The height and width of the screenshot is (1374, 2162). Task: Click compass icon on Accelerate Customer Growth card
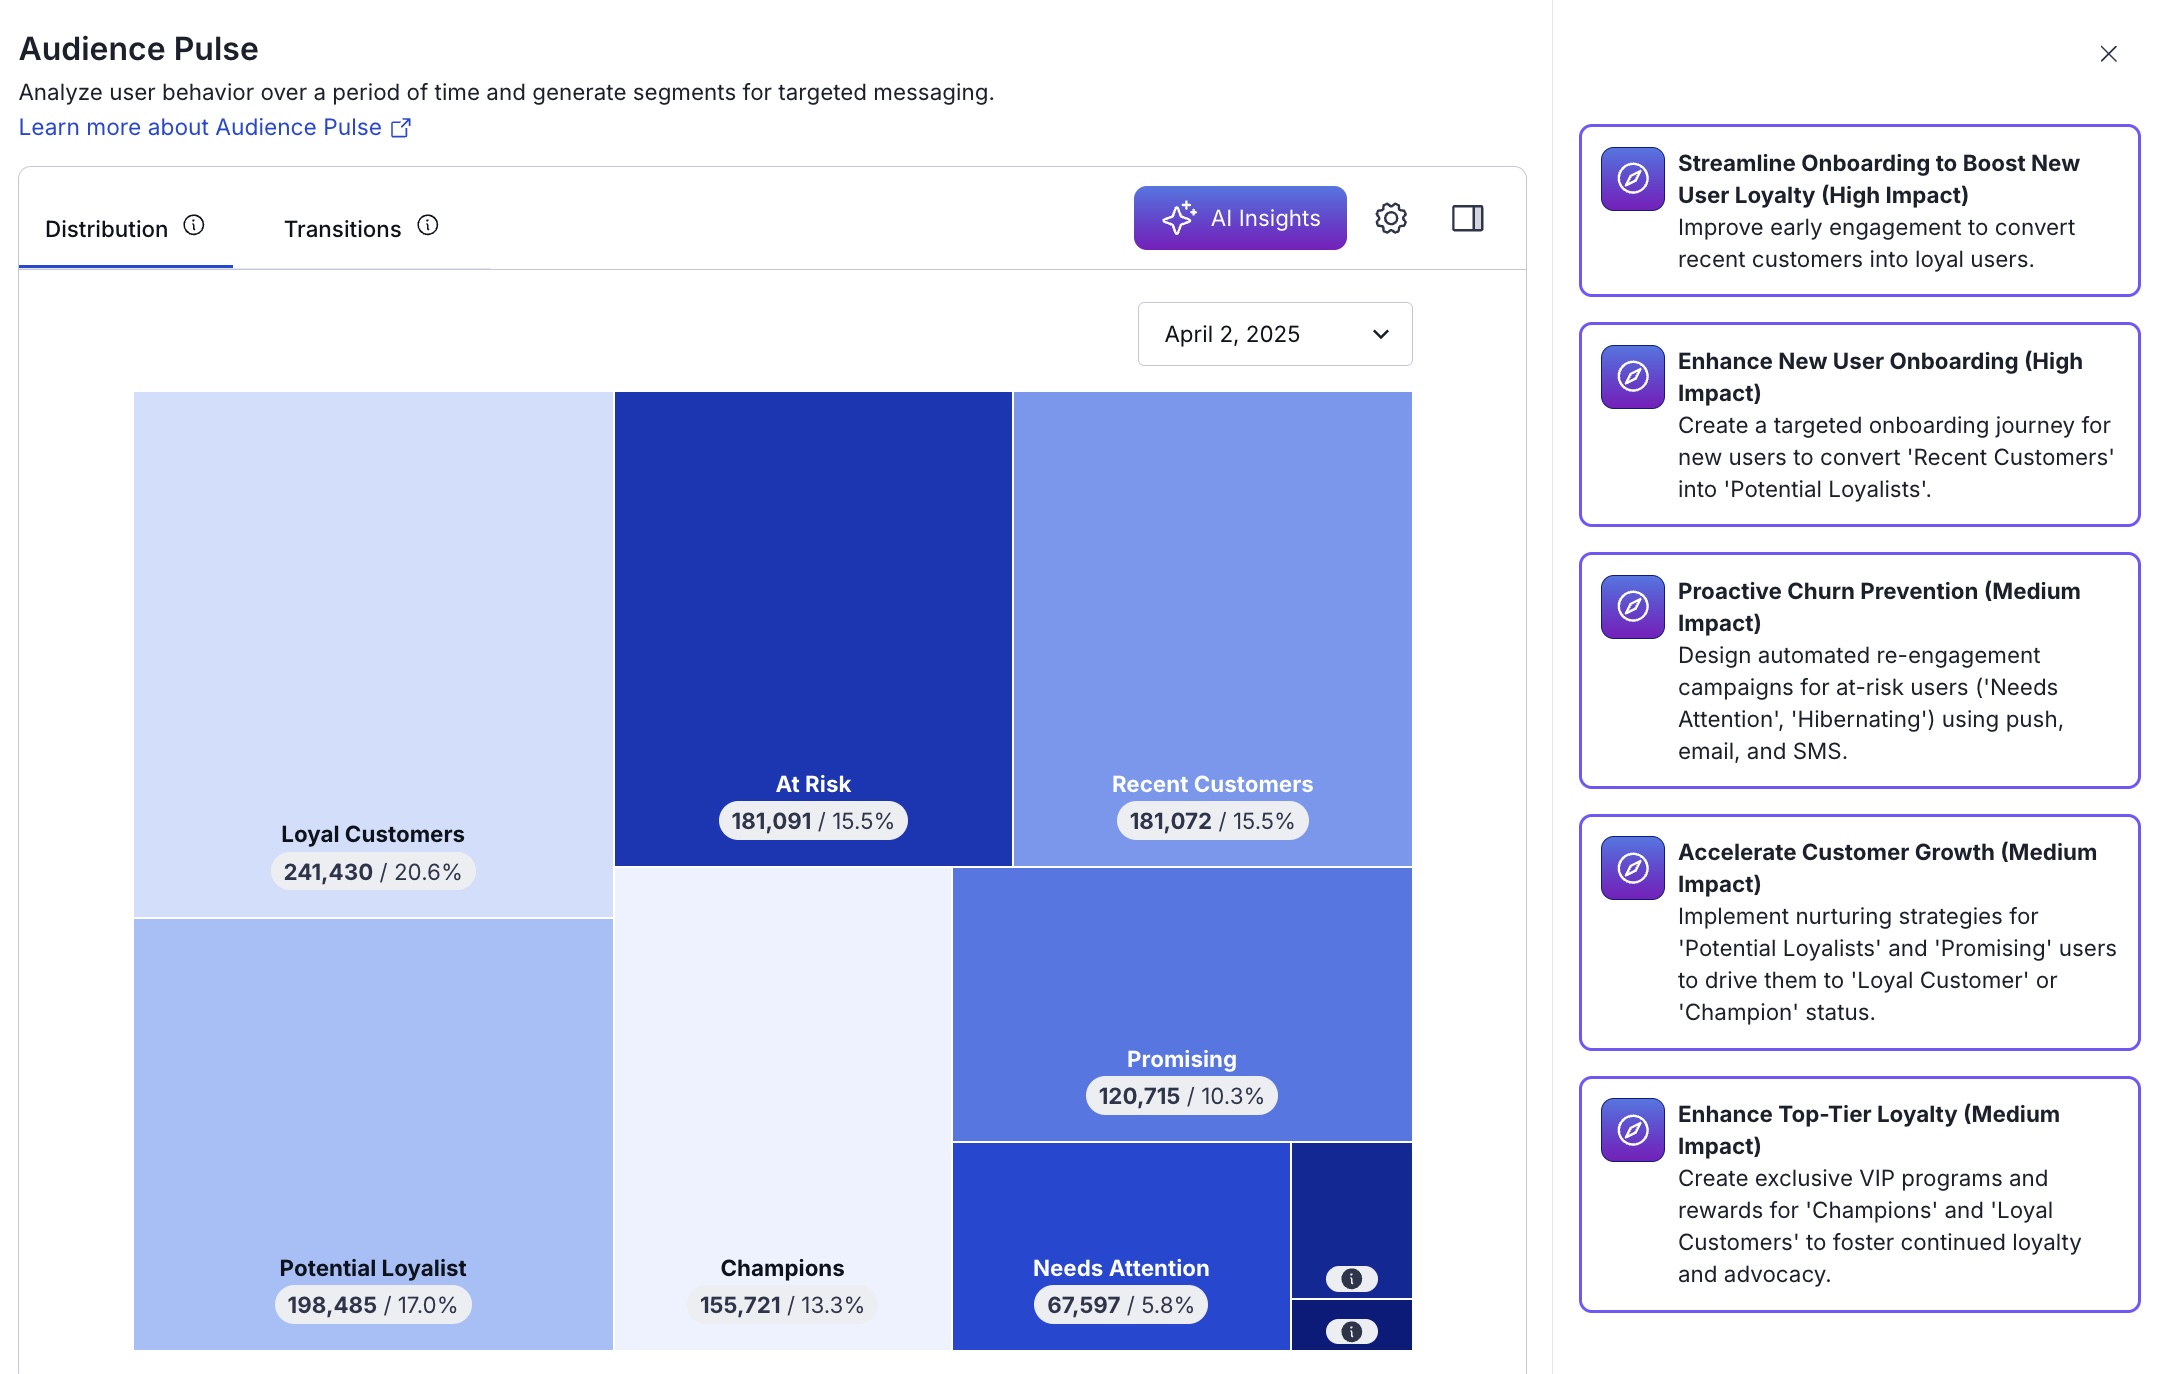point(1632,867)
